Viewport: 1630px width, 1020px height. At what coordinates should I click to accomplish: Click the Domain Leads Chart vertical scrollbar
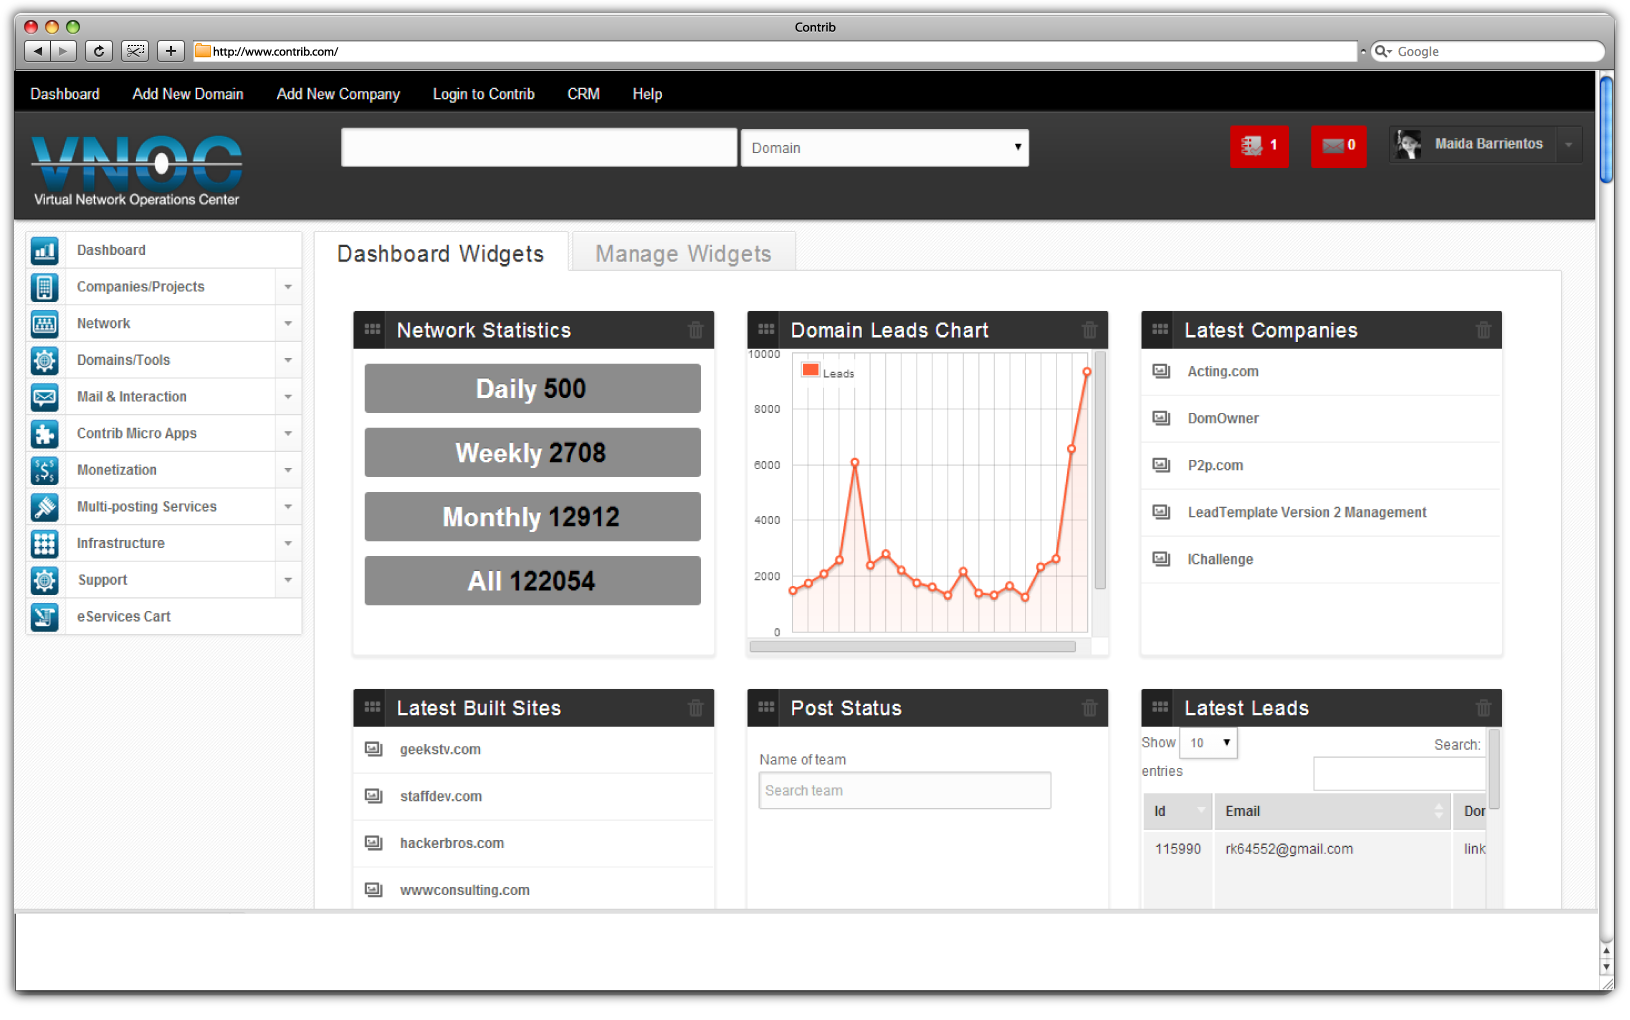[x=1100, y=470]
